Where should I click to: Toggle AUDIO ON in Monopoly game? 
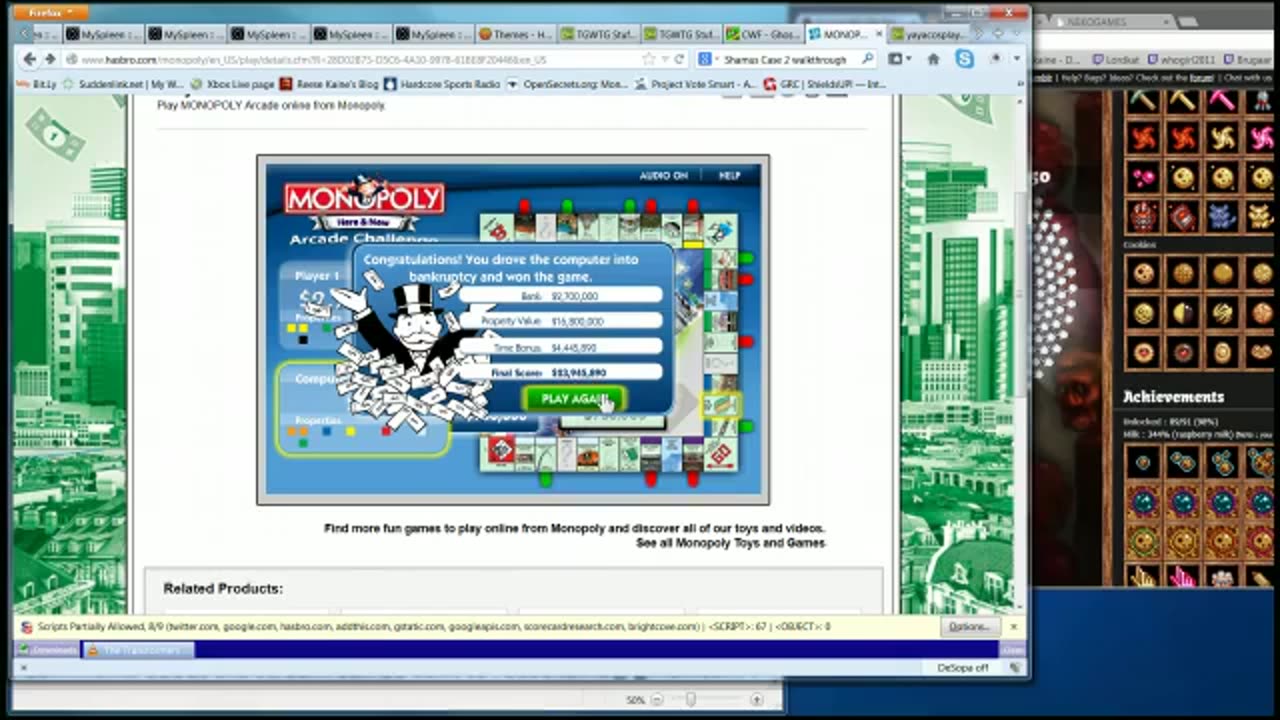click(664, 175)
